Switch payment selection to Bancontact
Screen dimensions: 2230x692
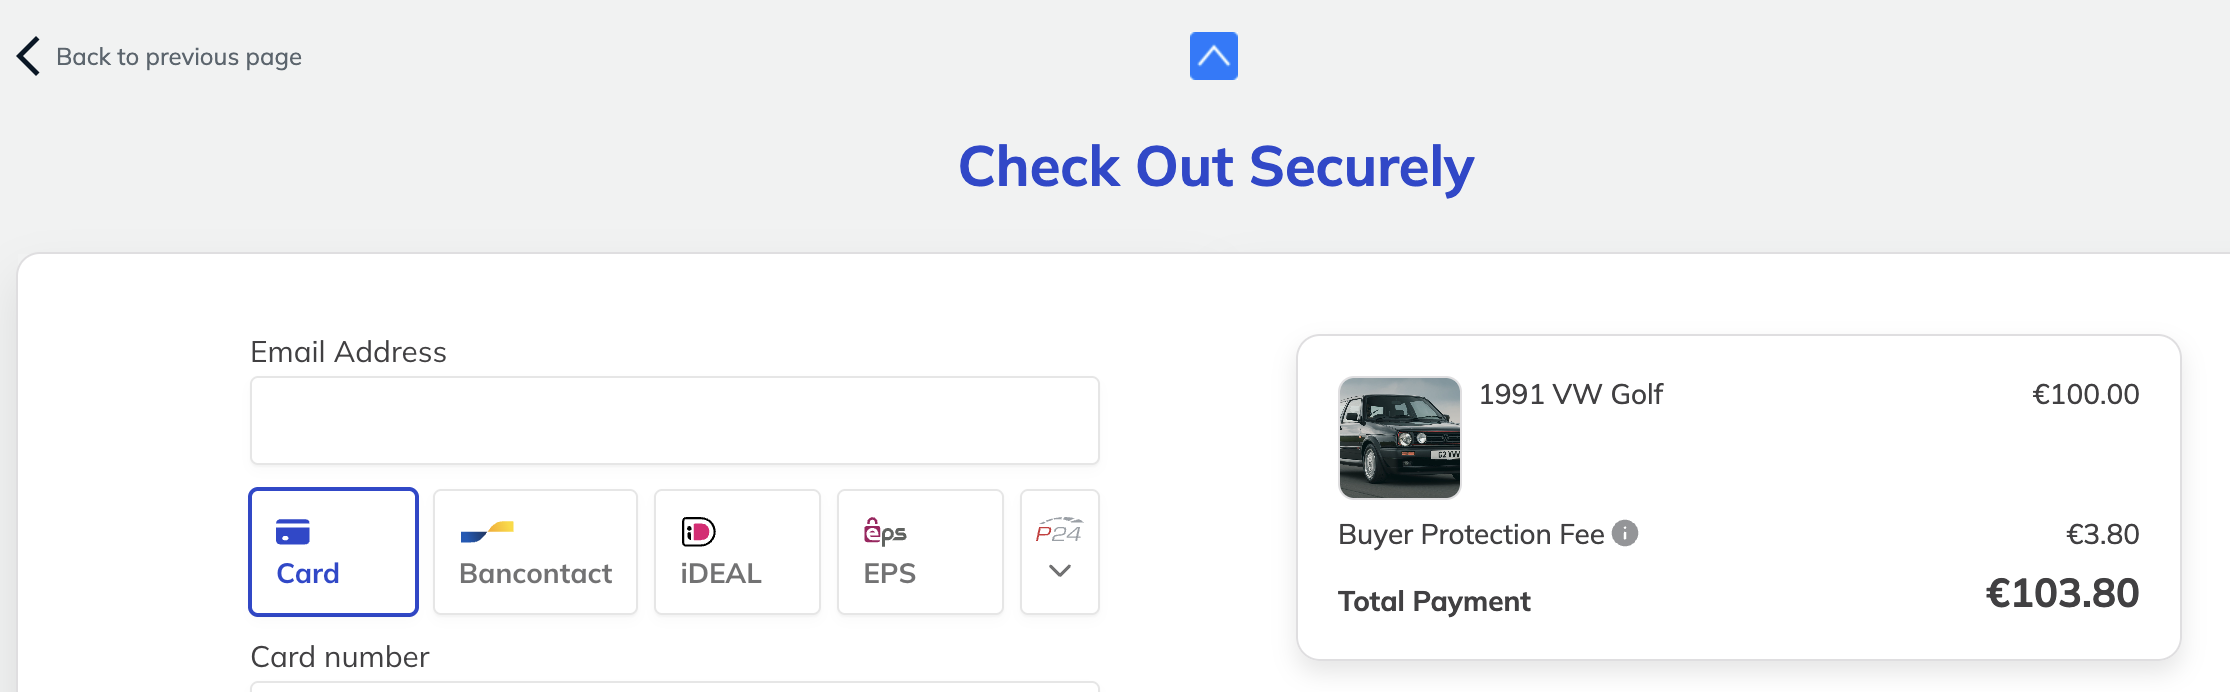click(535, 550)
